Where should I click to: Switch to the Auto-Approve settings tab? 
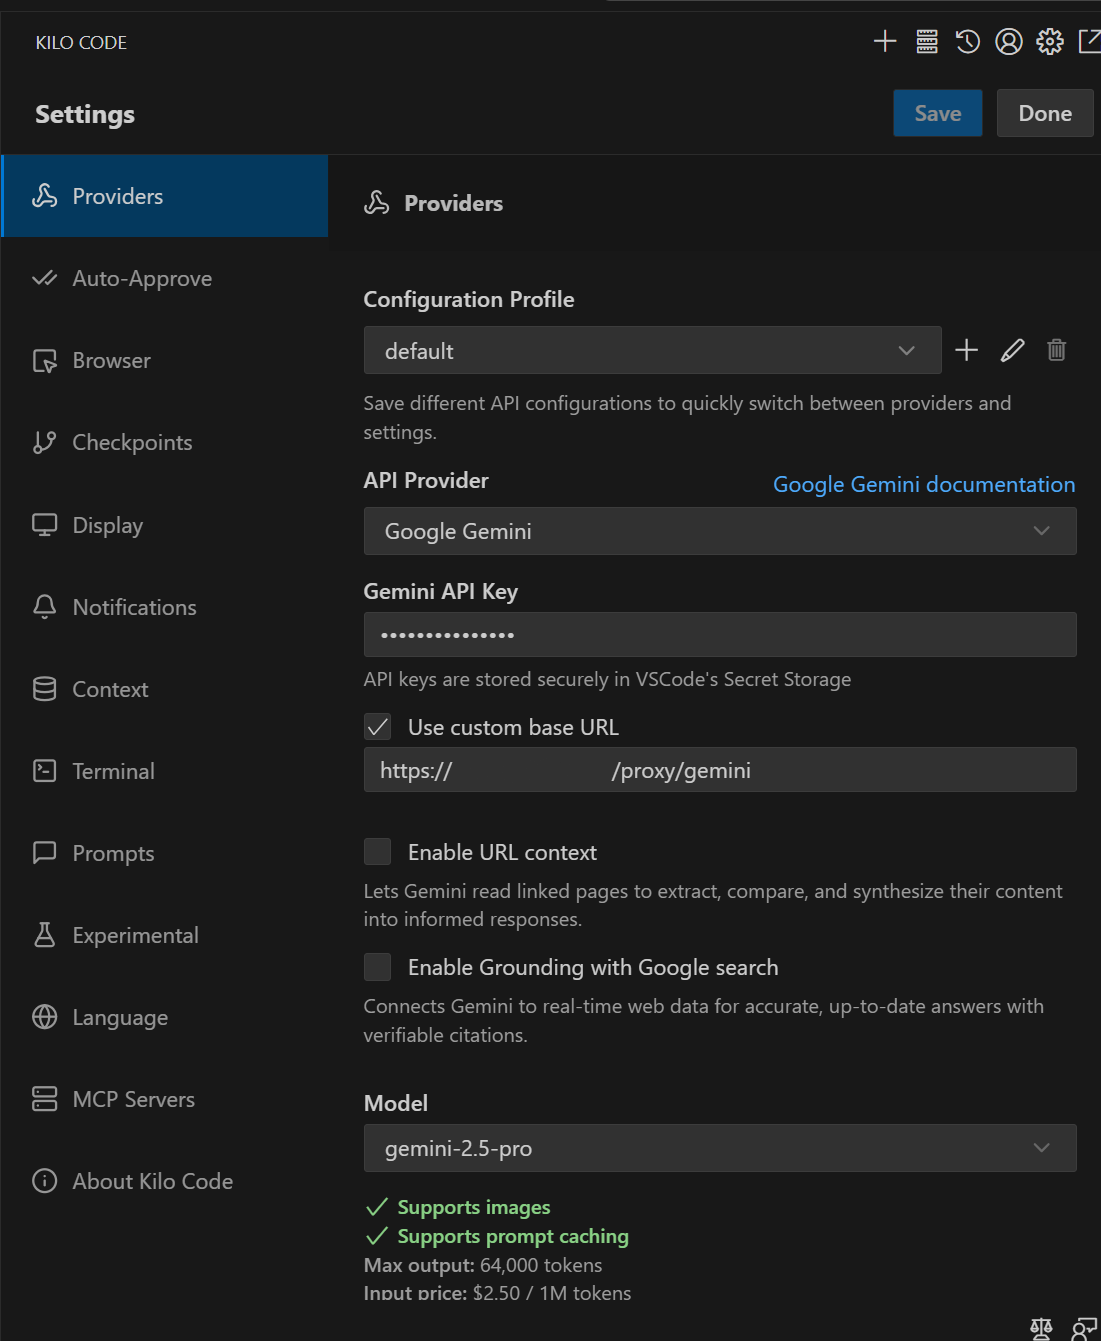click(x=165, y=278)
